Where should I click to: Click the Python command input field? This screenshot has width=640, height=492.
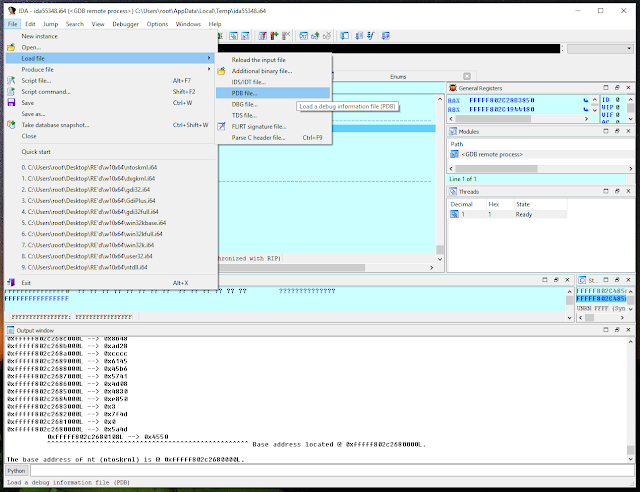click(332, 470)
